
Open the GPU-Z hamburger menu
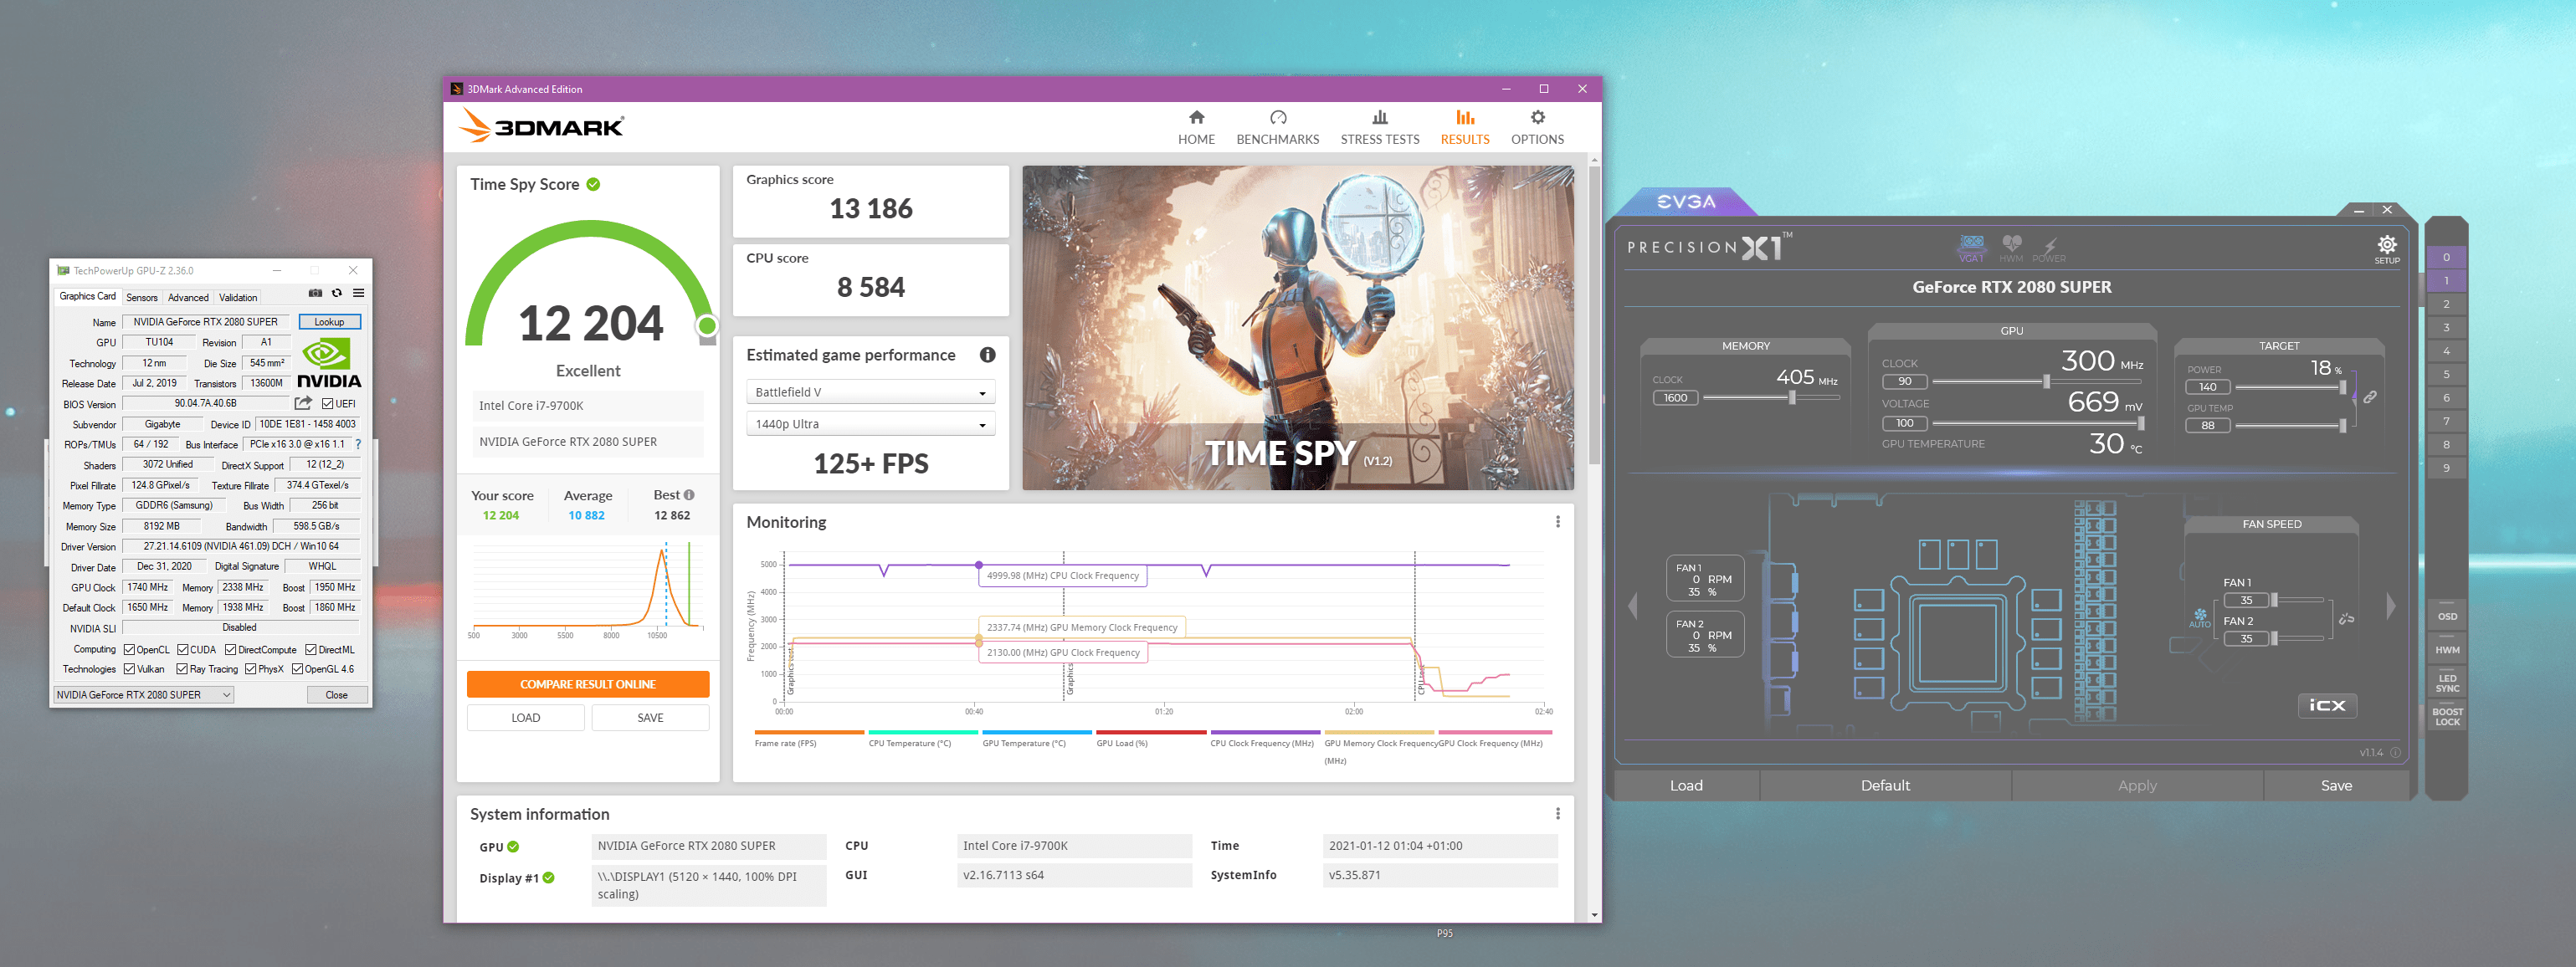pos(358,294)
